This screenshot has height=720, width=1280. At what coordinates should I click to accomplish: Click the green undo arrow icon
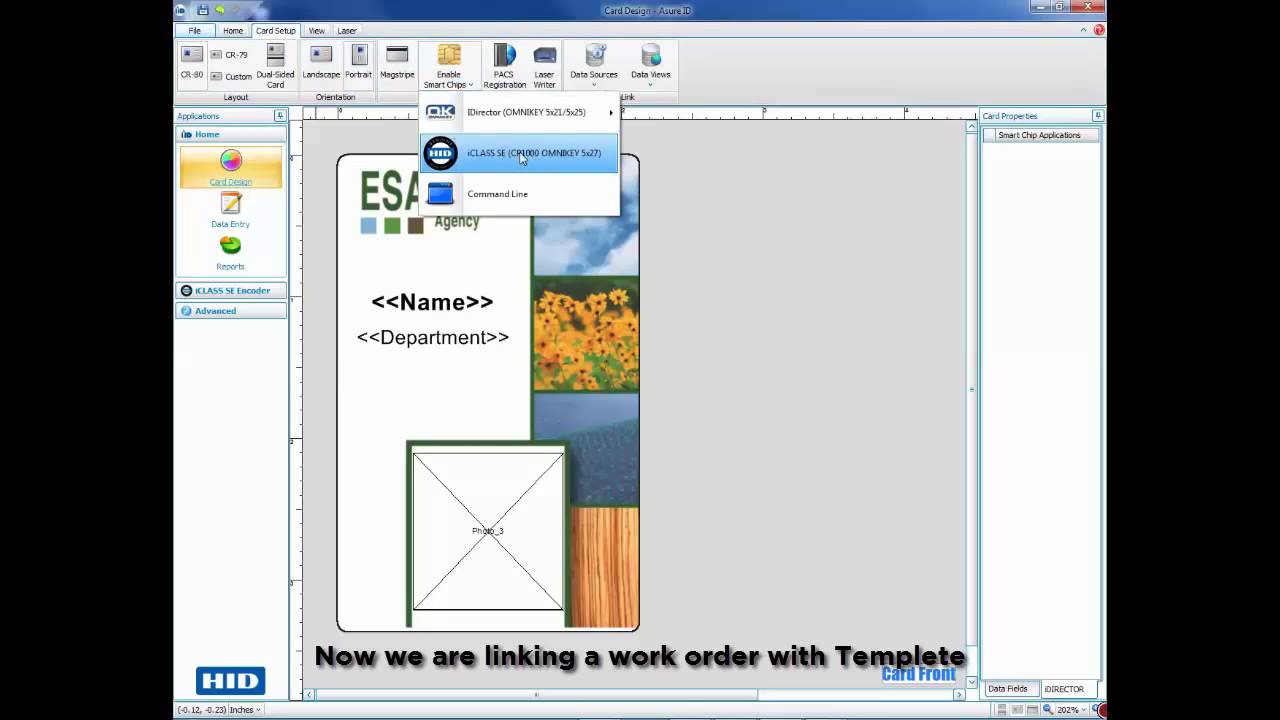pyautogui.click(x=220, y=10)
